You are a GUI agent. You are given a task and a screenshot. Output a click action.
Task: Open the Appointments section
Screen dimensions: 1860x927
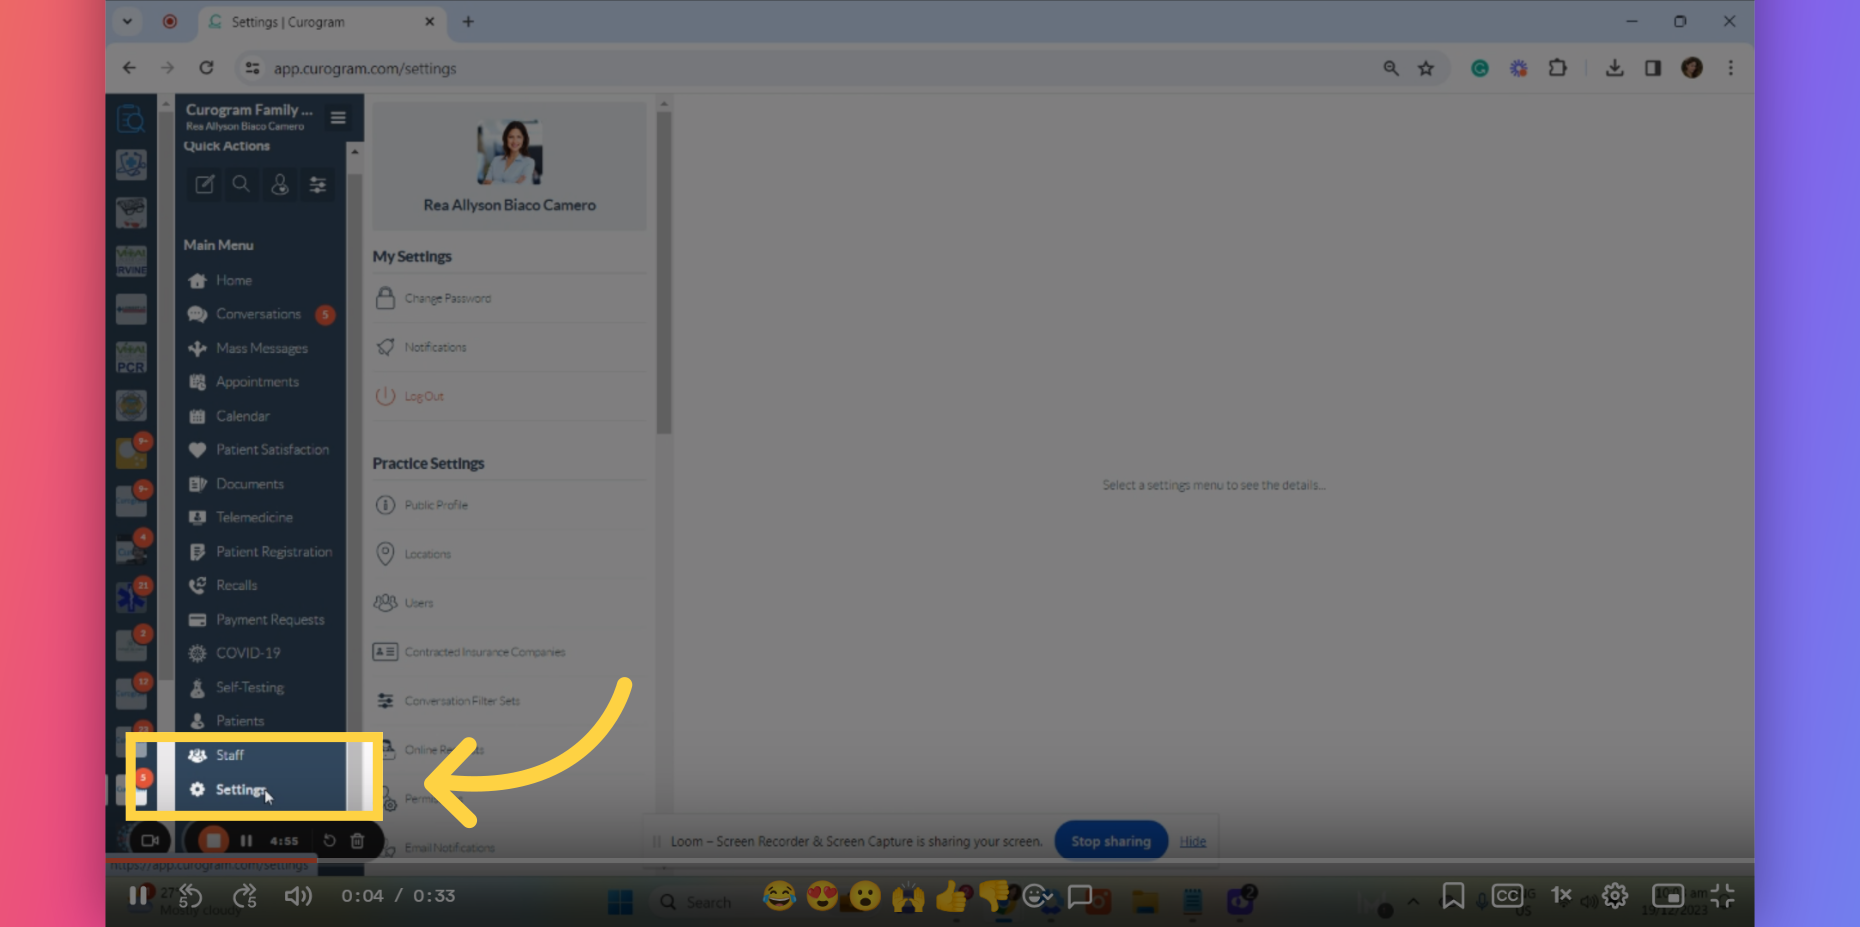point(257,381)
